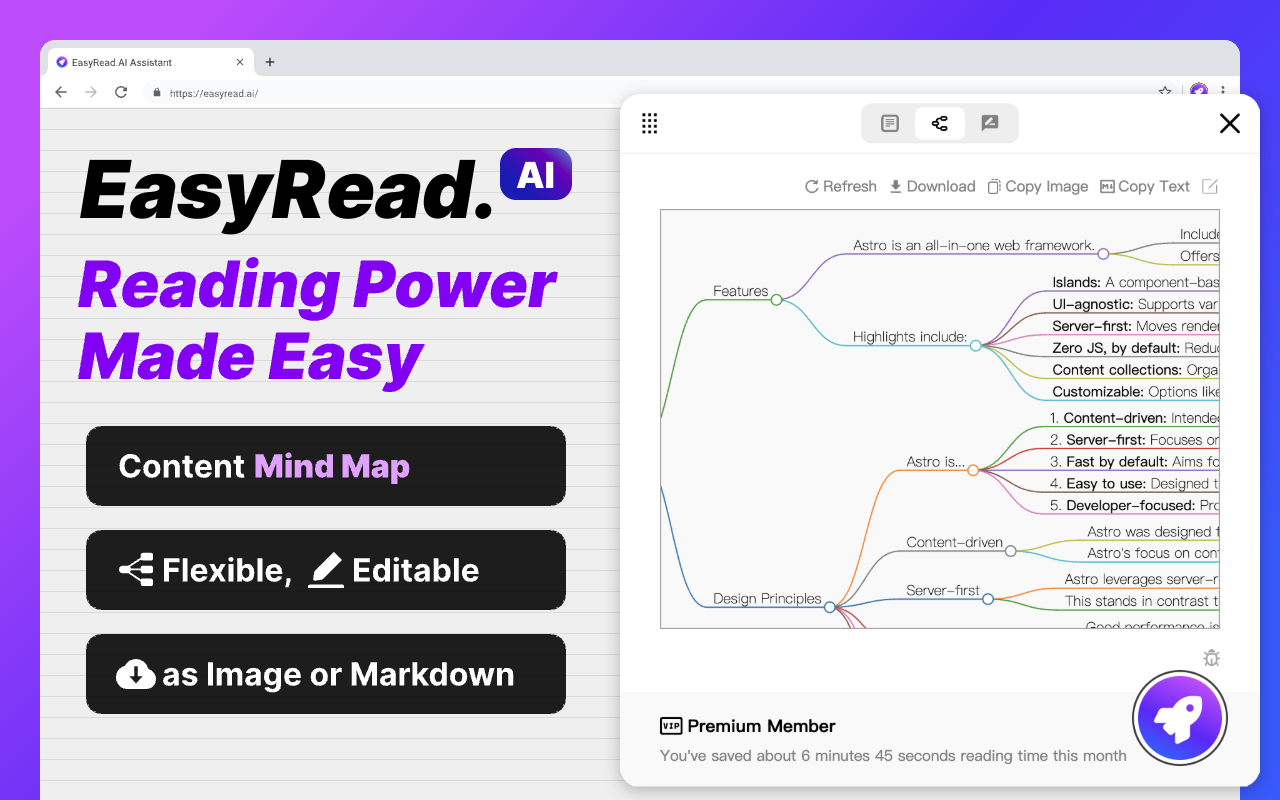
Task: Click the Easy to use node
Action: pyautogui.click(x=1134, y=484)
